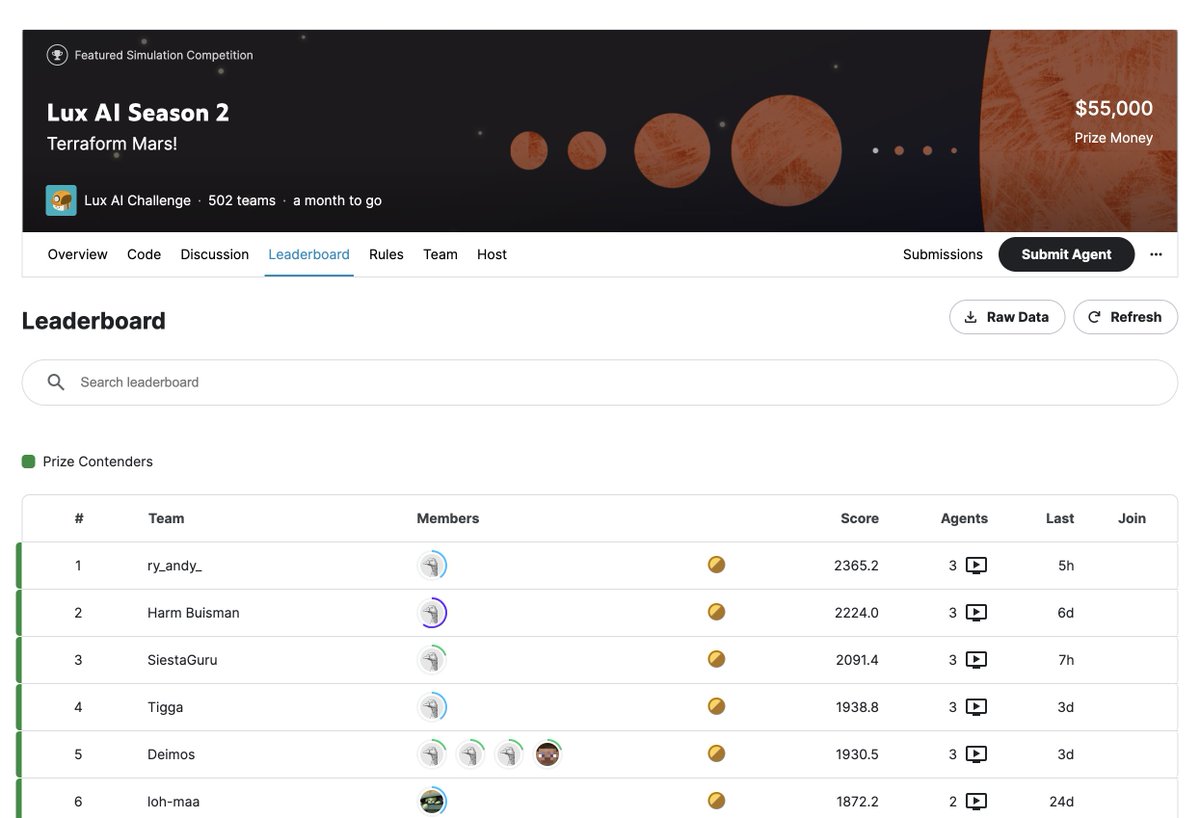
Task: Open team Deimos name
Action: [x=171, y=754]
